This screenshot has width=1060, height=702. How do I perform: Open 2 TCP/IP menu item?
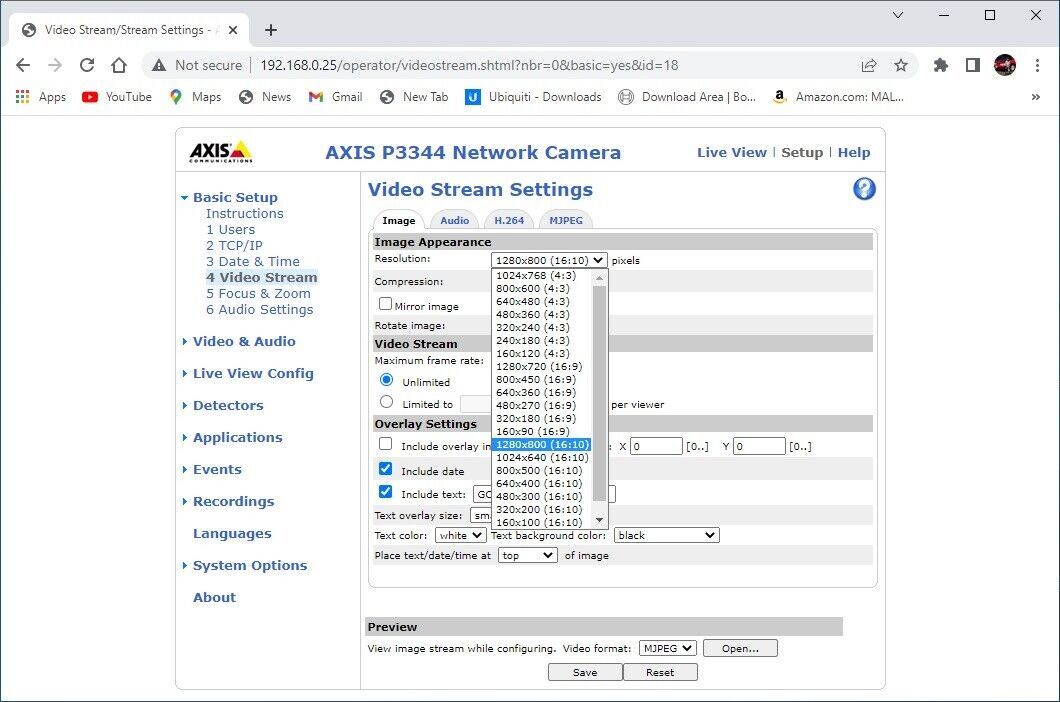(235, 245)
